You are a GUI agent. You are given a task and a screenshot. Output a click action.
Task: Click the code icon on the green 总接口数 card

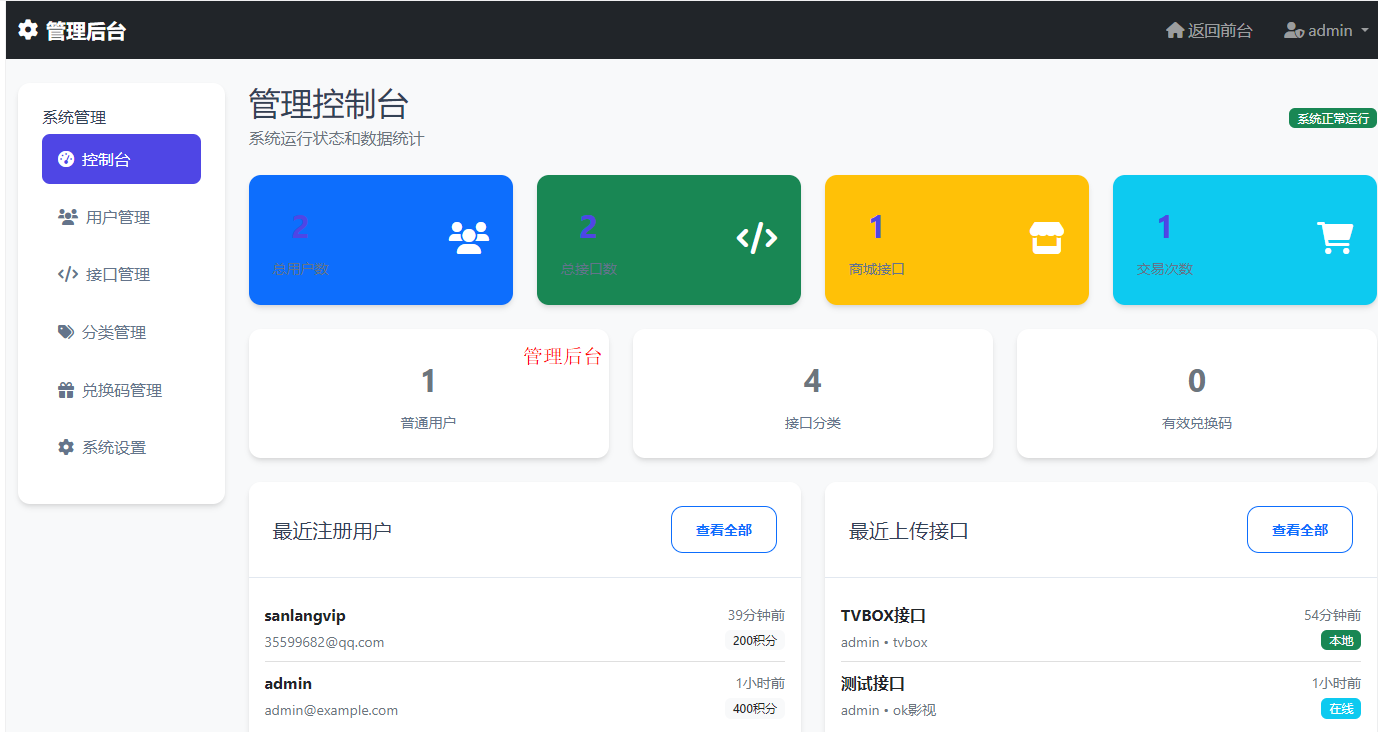pyautogui.click(x=758, y=238)
